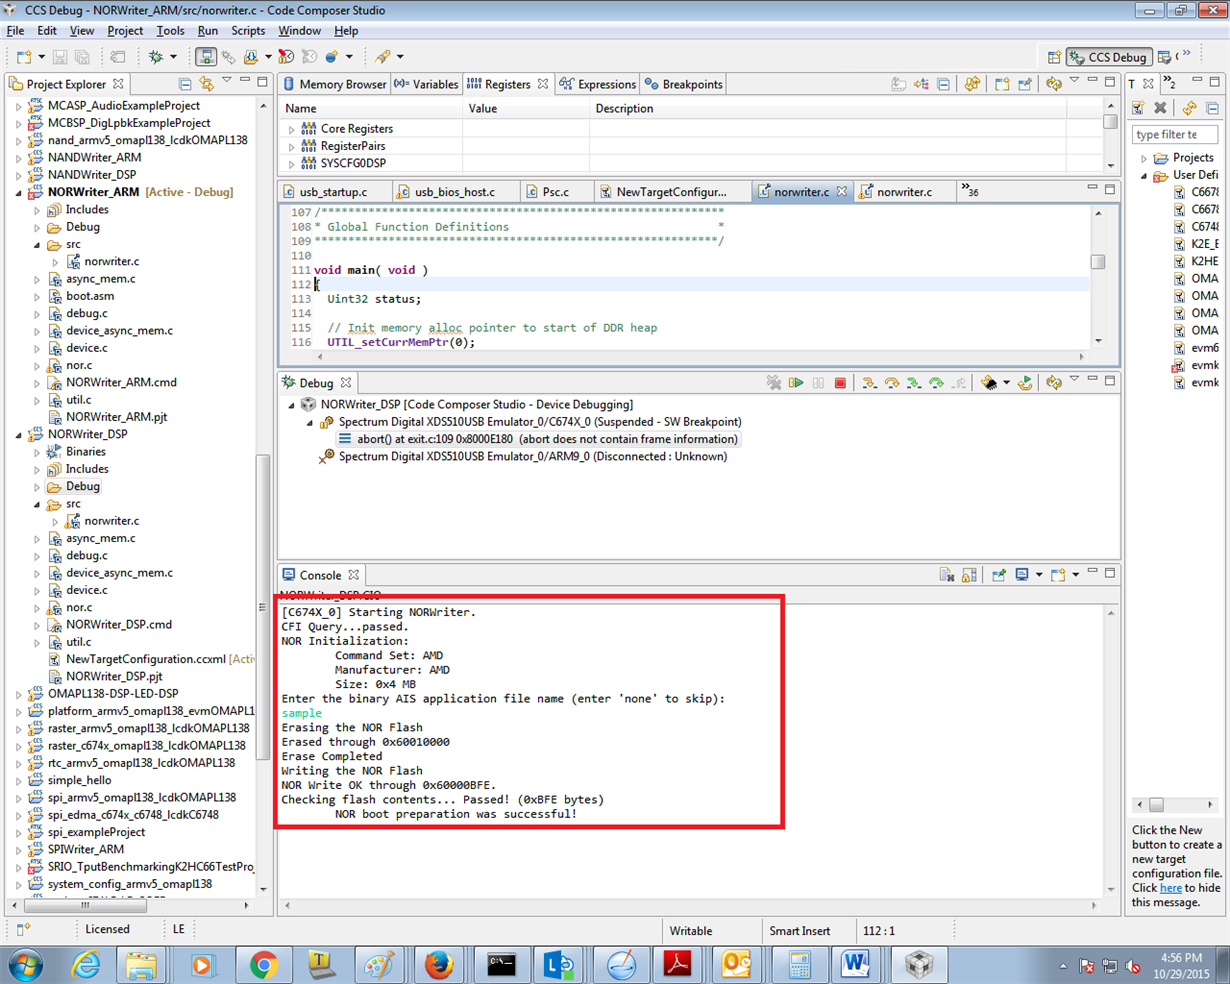Click the CCS Debug perspective button
The image size is (1230, 984).
pos(1109,57)
